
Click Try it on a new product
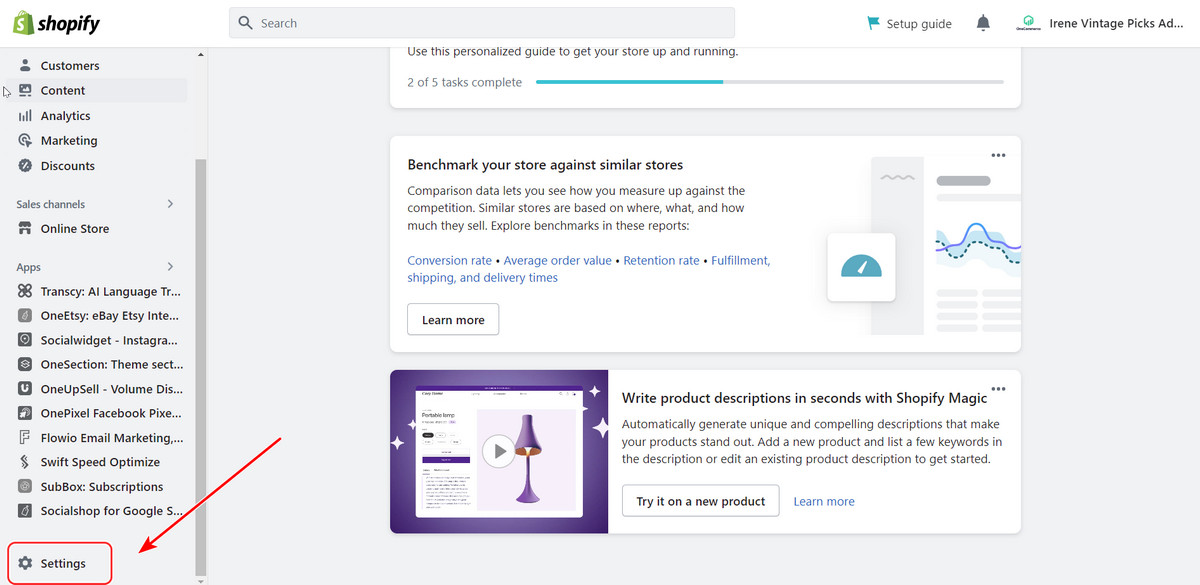(x=701, y=502)
